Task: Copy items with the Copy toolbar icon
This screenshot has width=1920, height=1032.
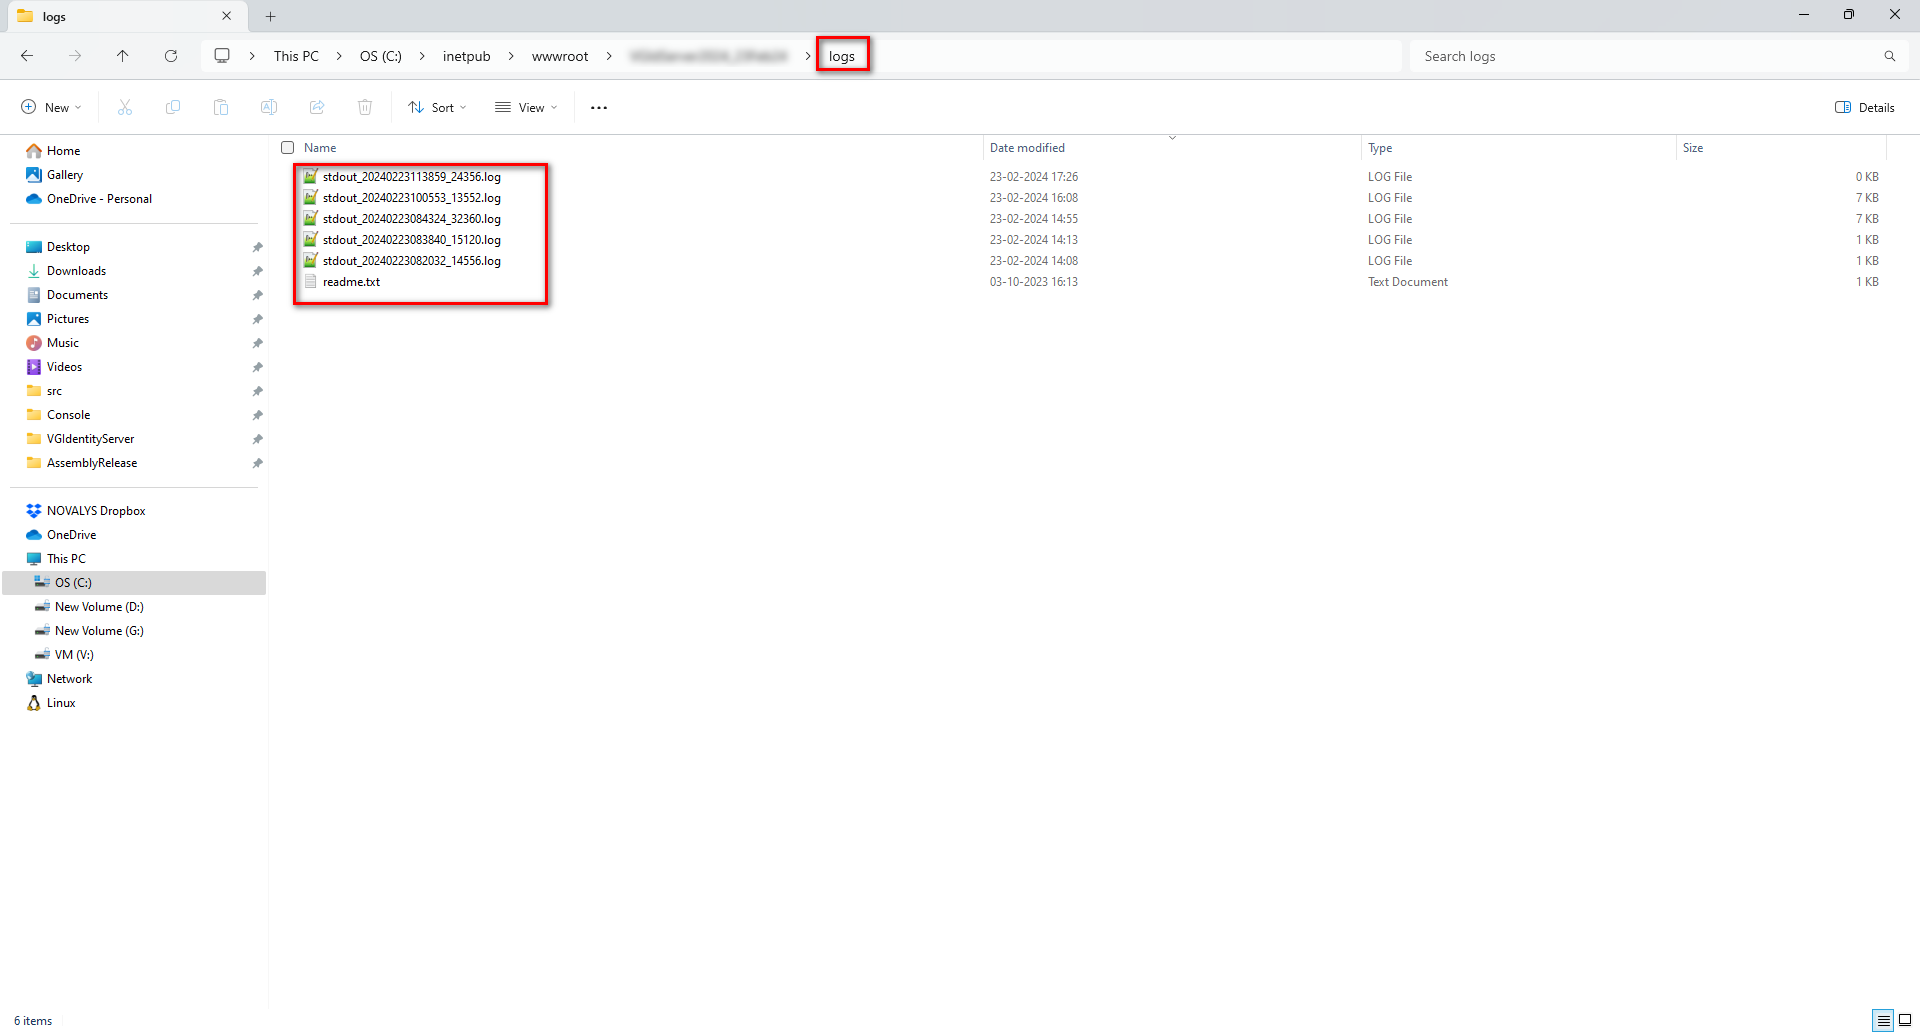Action: (x=172, y=107)
